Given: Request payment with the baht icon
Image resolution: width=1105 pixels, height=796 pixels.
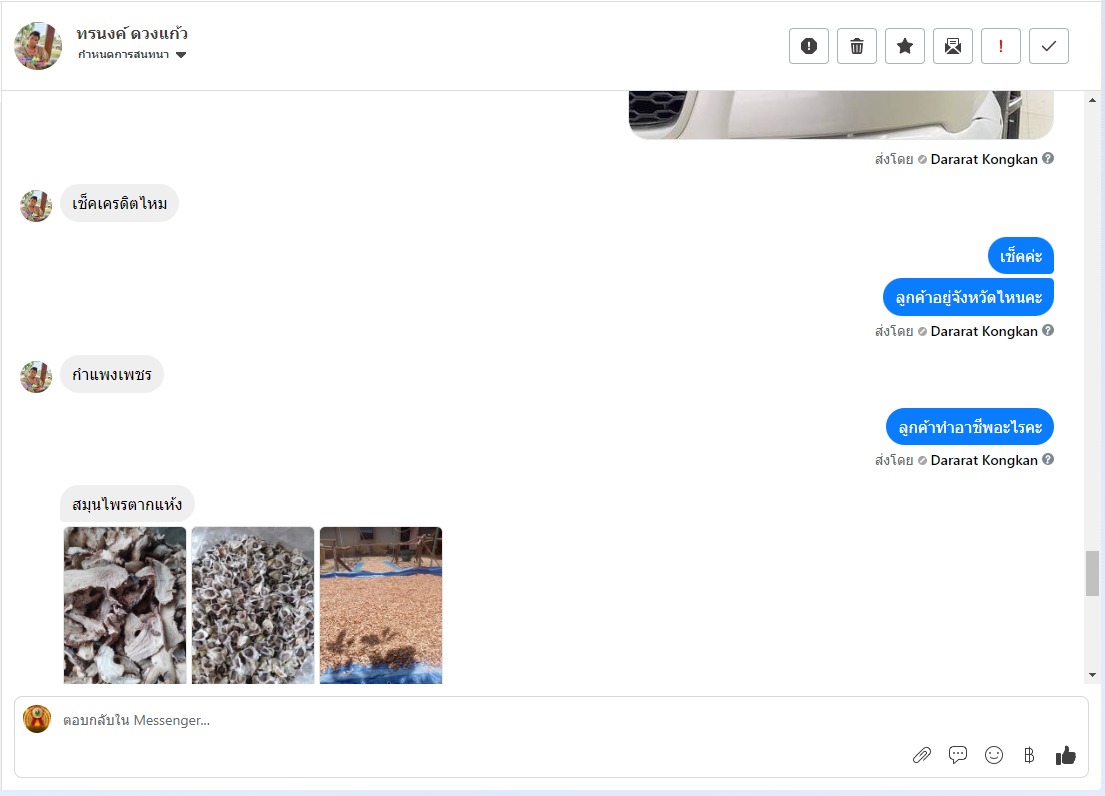Looking at the screenshot, I should point(1029,755).
